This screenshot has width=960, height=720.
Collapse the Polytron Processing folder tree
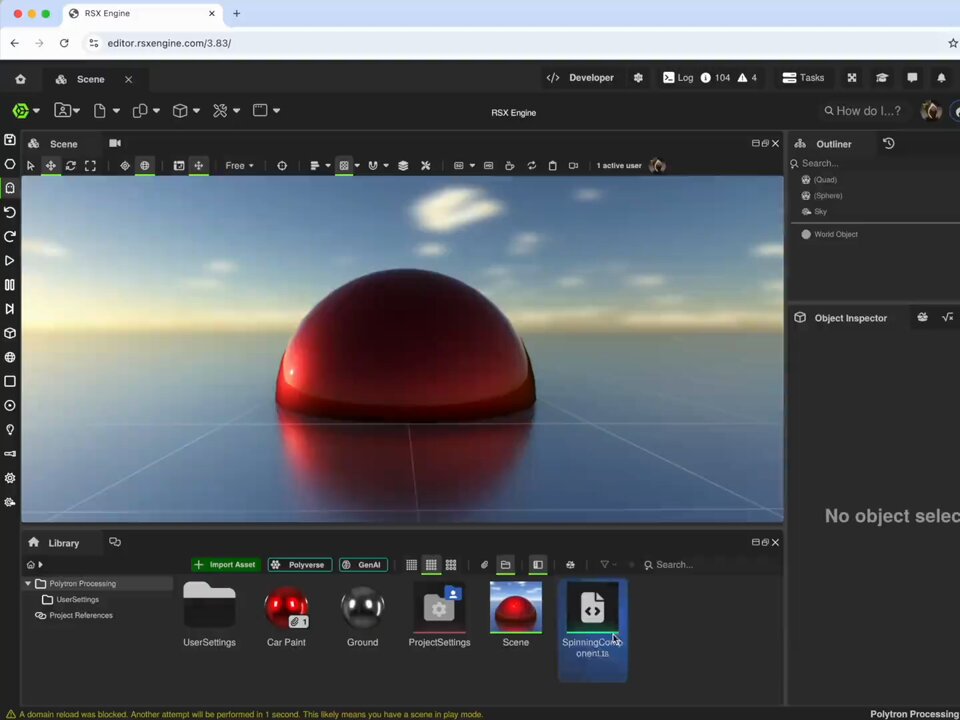click(x=28, y=583)
